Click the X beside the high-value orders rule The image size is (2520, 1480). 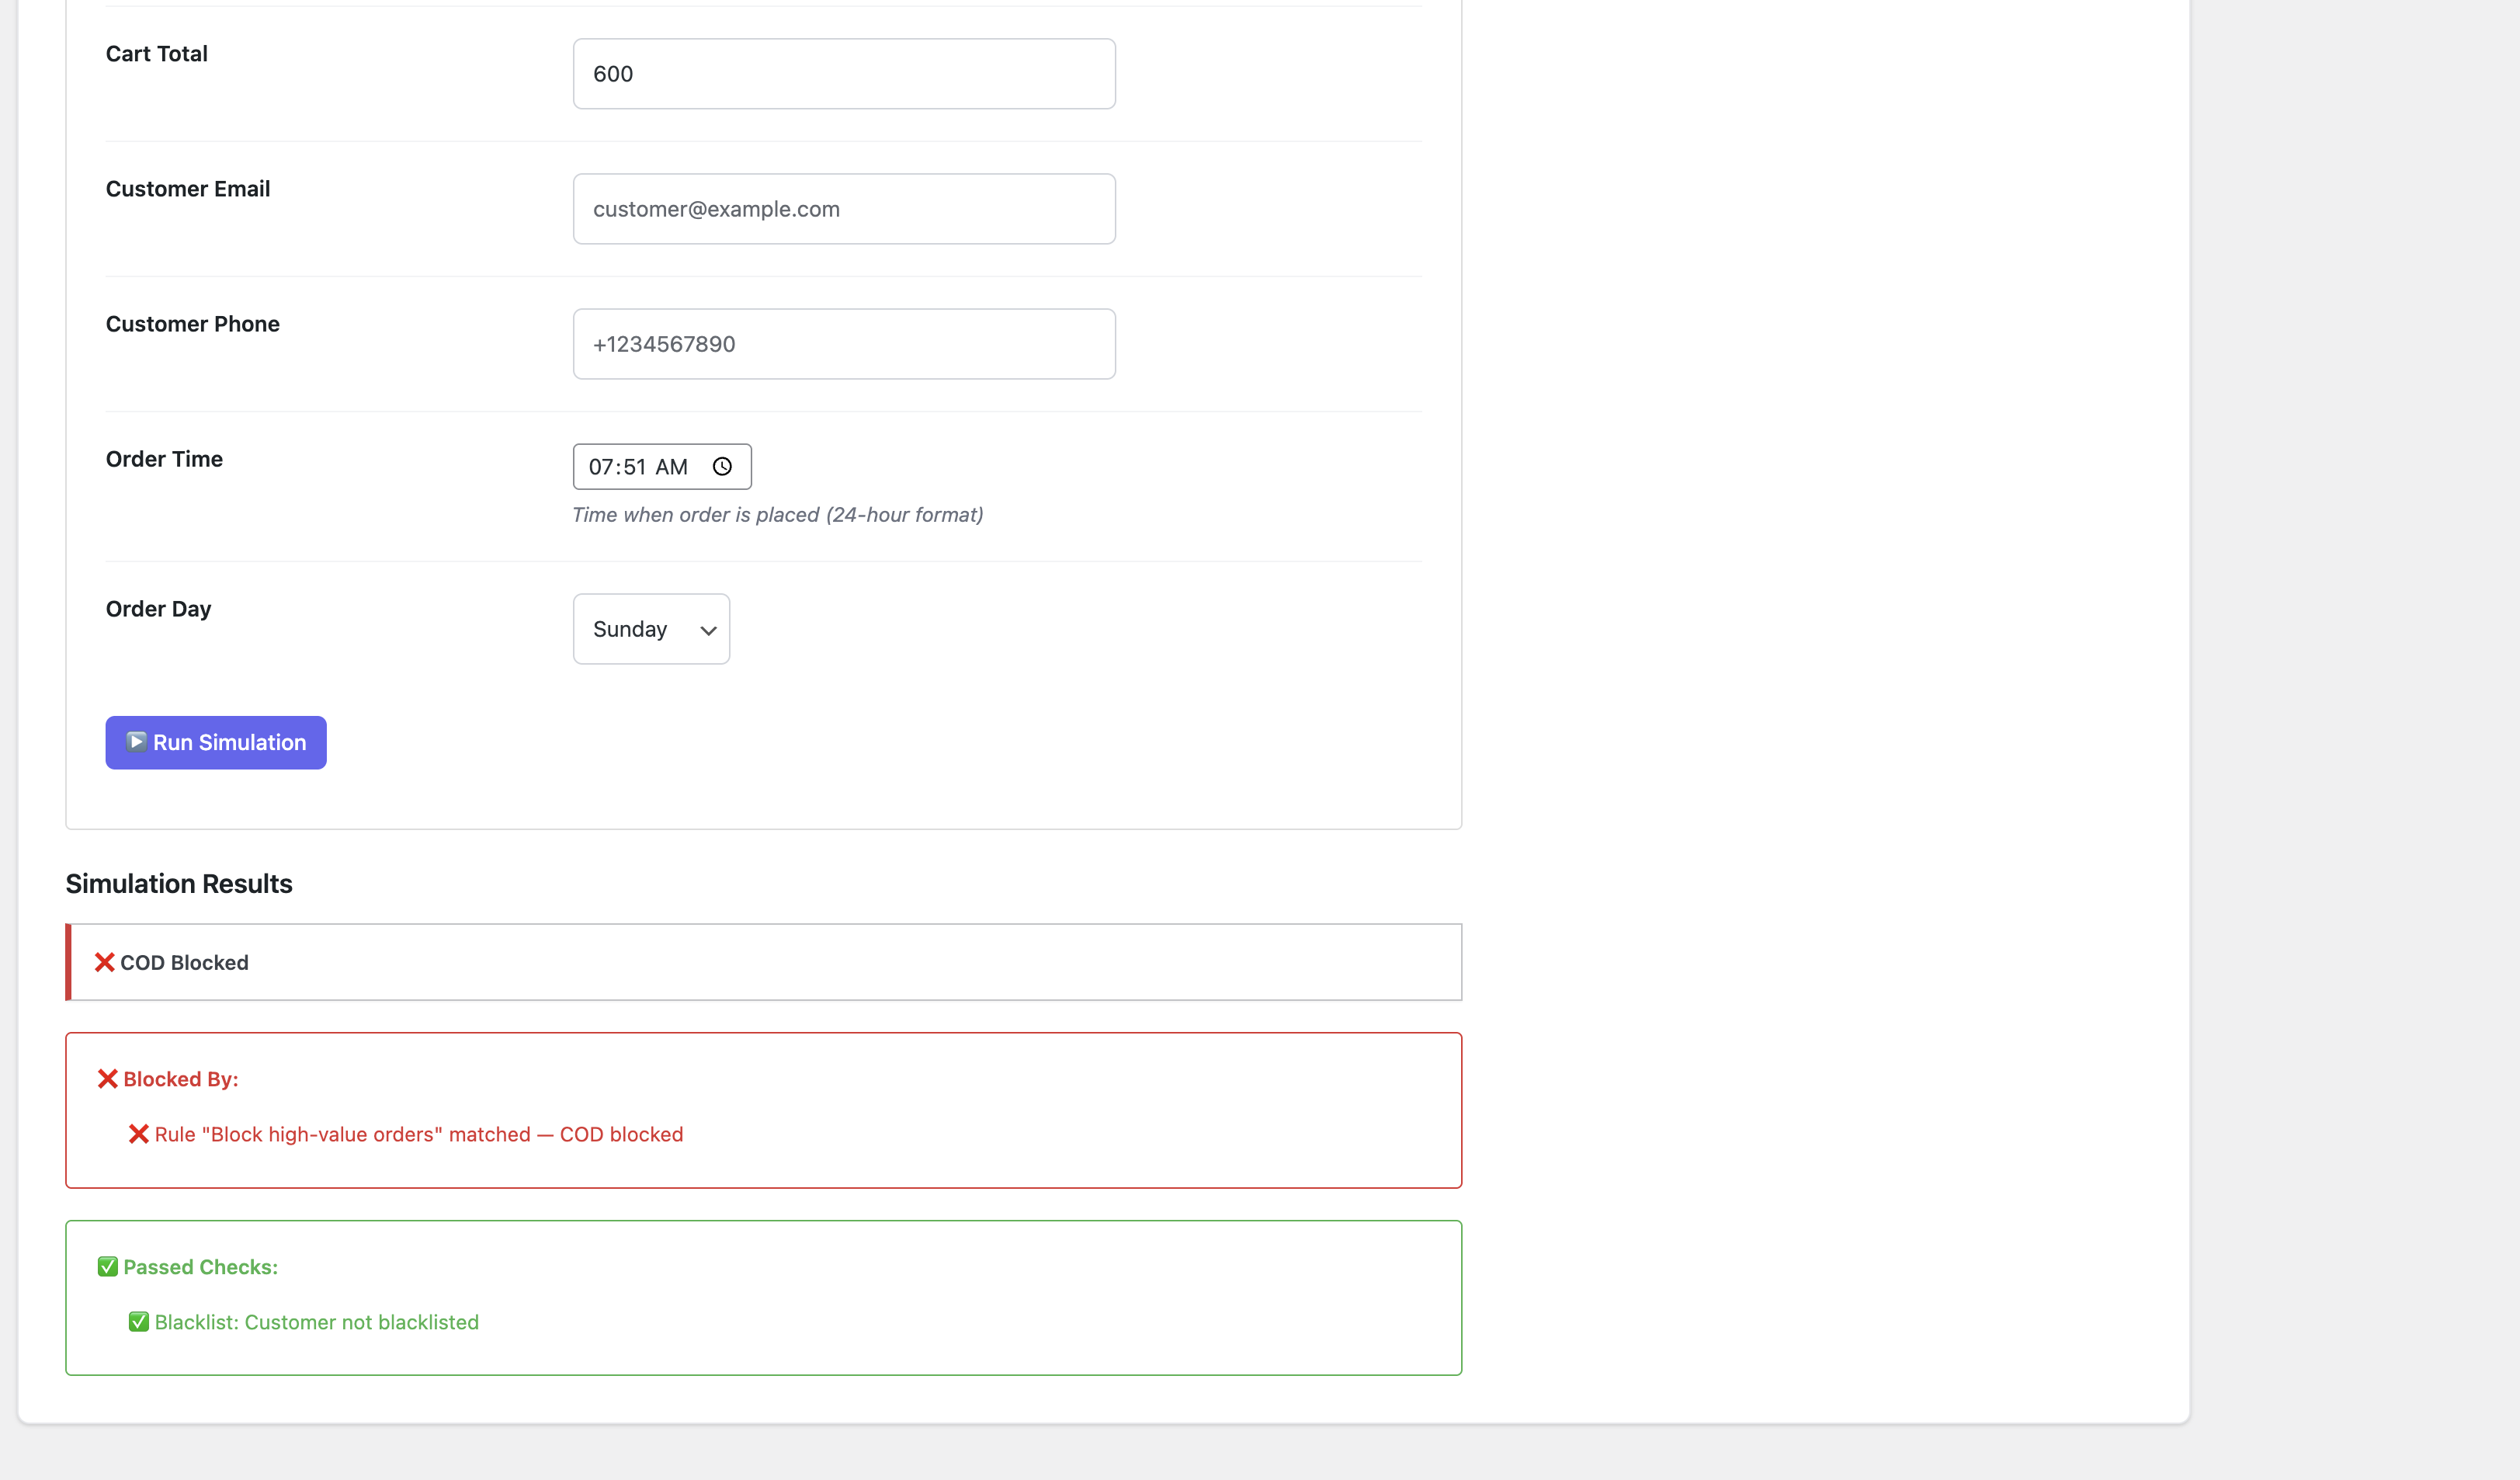[138, 1134]
